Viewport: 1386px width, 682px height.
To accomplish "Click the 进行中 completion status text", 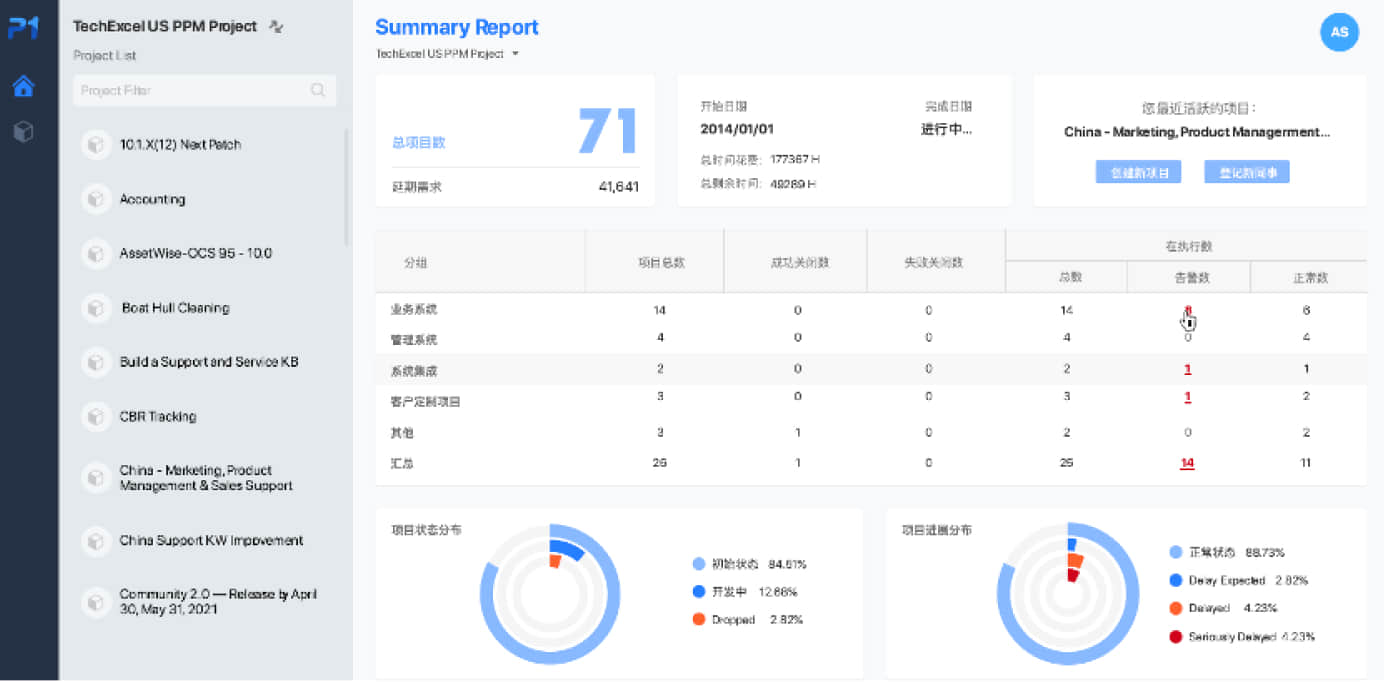I will [946, 129].
